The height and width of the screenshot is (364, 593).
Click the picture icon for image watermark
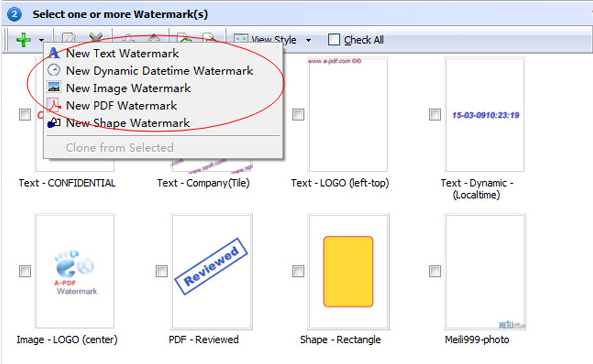coord(54,87)
